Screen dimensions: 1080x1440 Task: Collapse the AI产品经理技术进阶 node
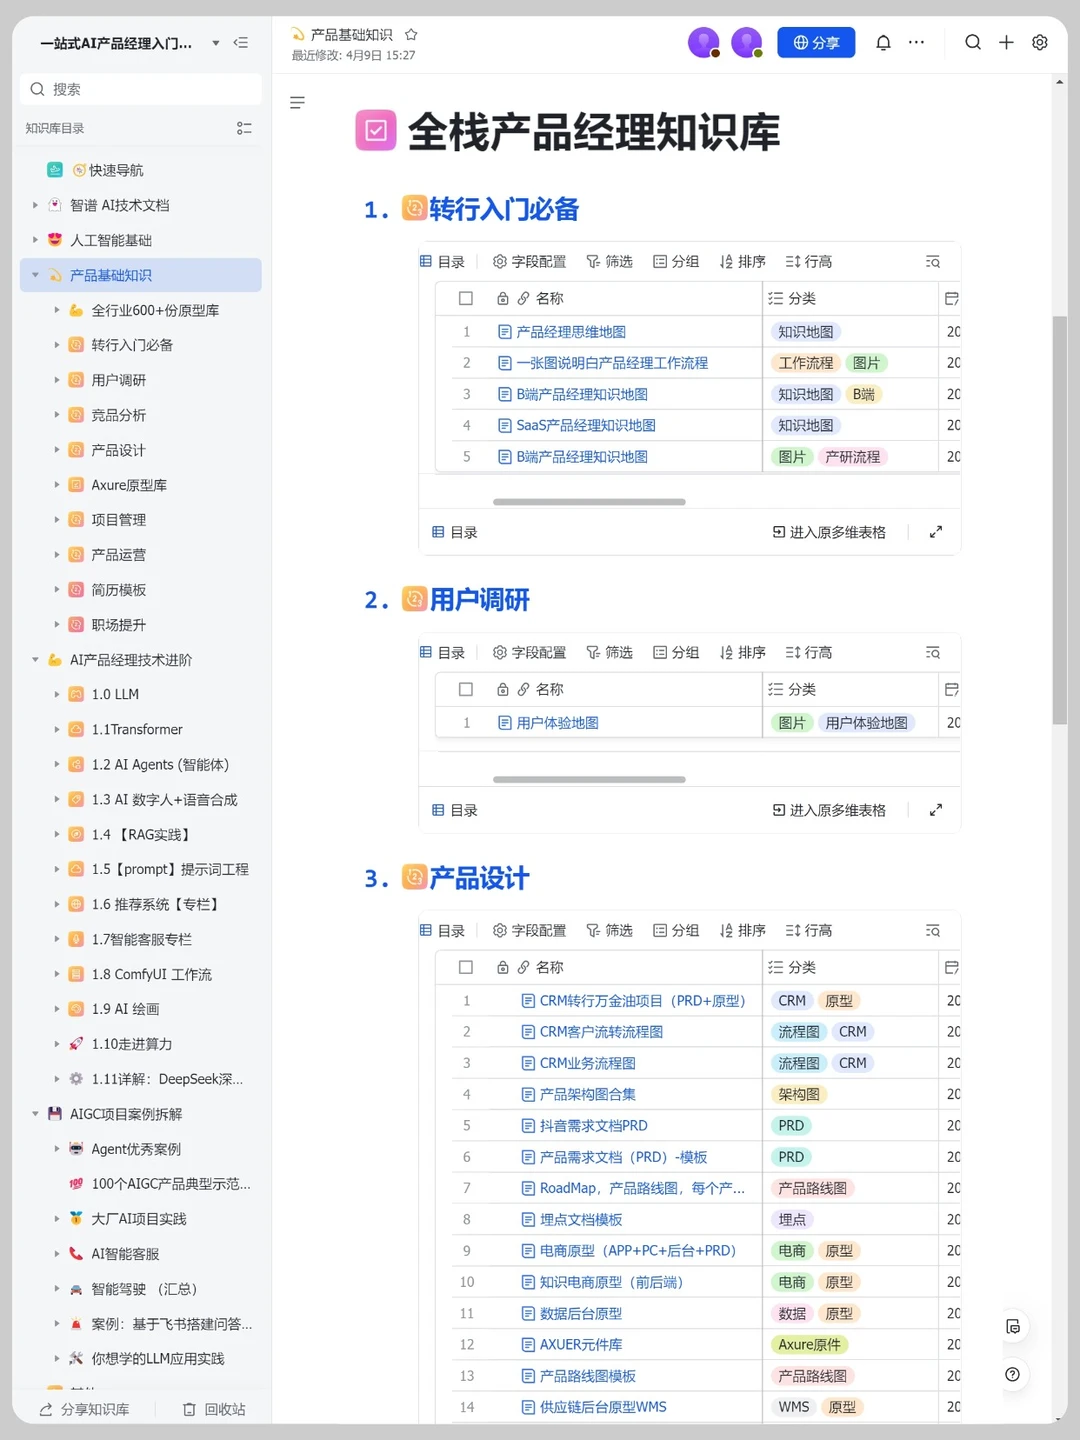(x=35, y=660)
